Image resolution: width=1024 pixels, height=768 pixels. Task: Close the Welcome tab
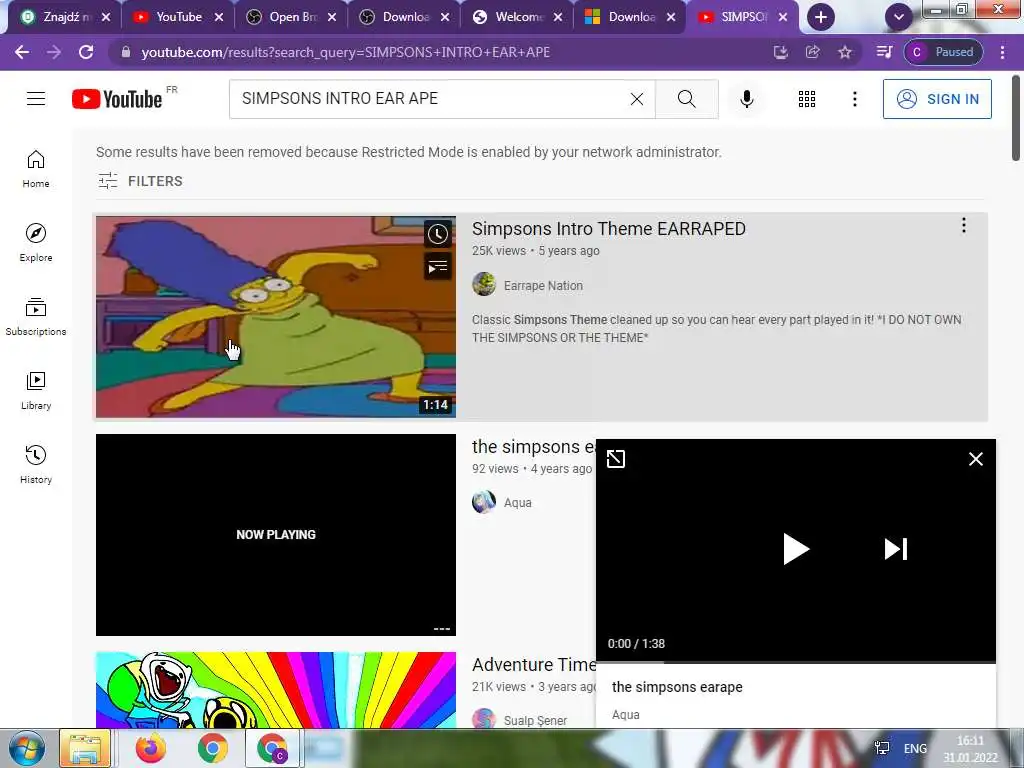click(x=558, y=17)
